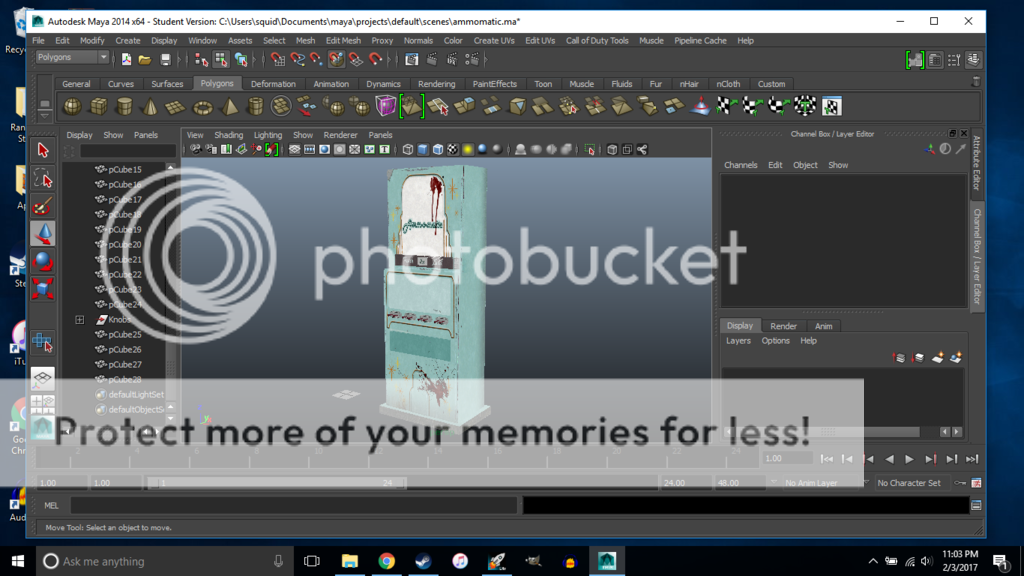This screenshot has height=576, width=1024.
Task: Switch to Render tab in Layer Editor
Action: pyautogui.click(x=783, y=326)
